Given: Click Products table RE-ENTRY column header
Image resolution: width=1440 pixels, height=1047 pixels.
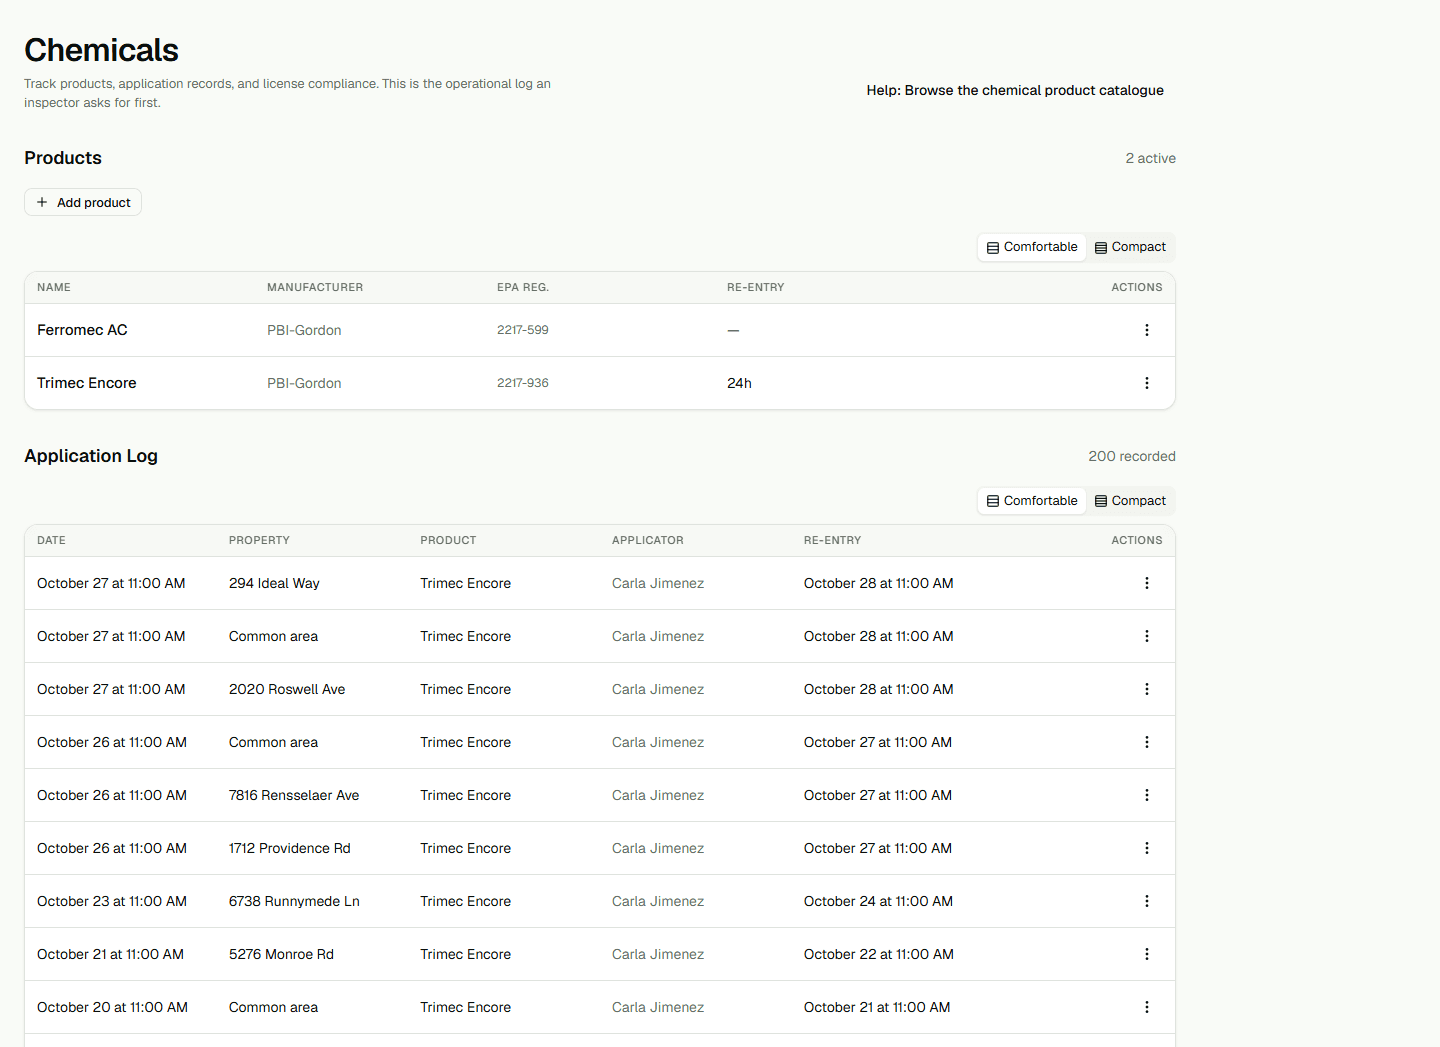Looking at the screenshot, I should [756, 287].
